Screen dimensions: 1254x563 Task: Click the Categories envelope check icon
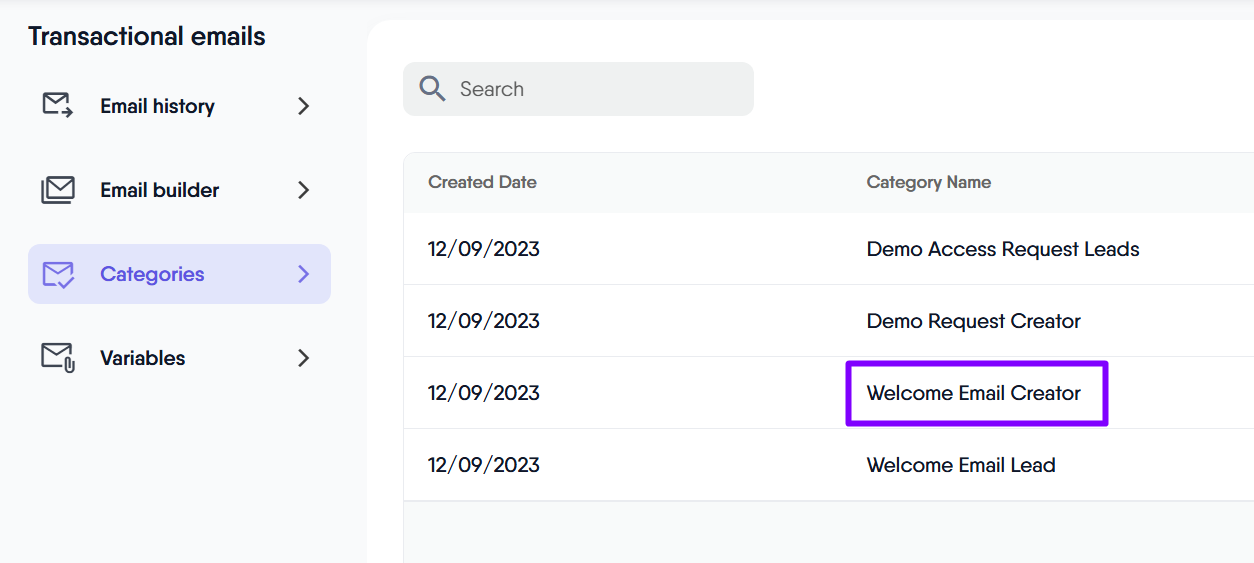click(57, 274)
